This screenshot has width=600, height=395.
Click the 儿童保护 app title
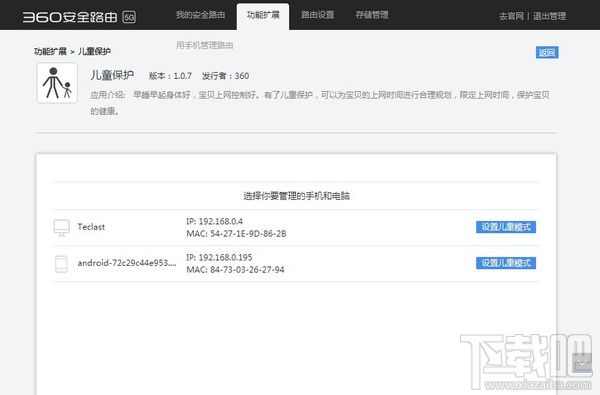point(112,75)
